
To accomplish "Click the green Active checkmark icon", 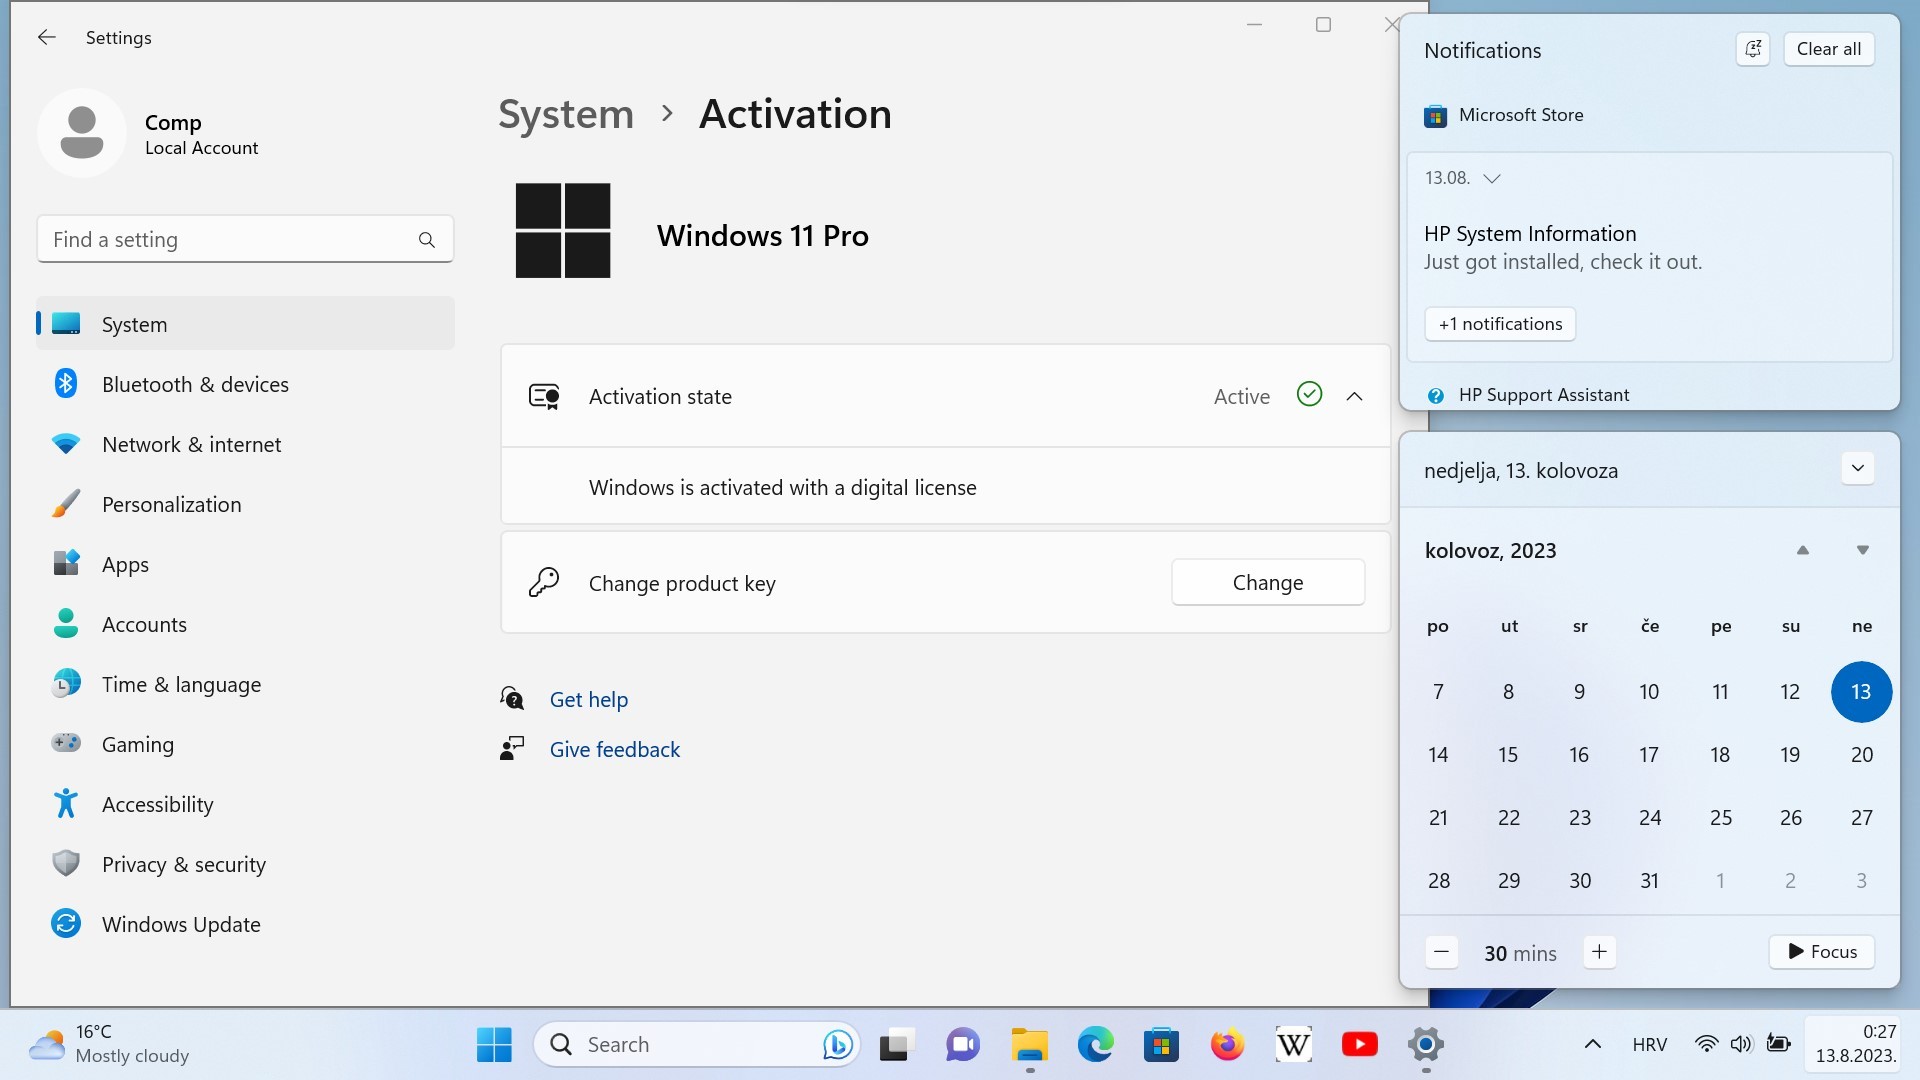I will [1309, 395].
